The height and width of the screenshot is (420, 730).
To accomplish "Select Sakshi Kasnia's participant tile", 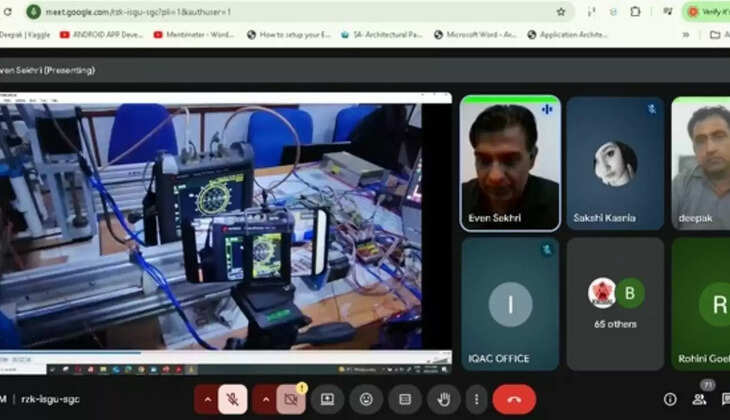I will coord(615,163).
